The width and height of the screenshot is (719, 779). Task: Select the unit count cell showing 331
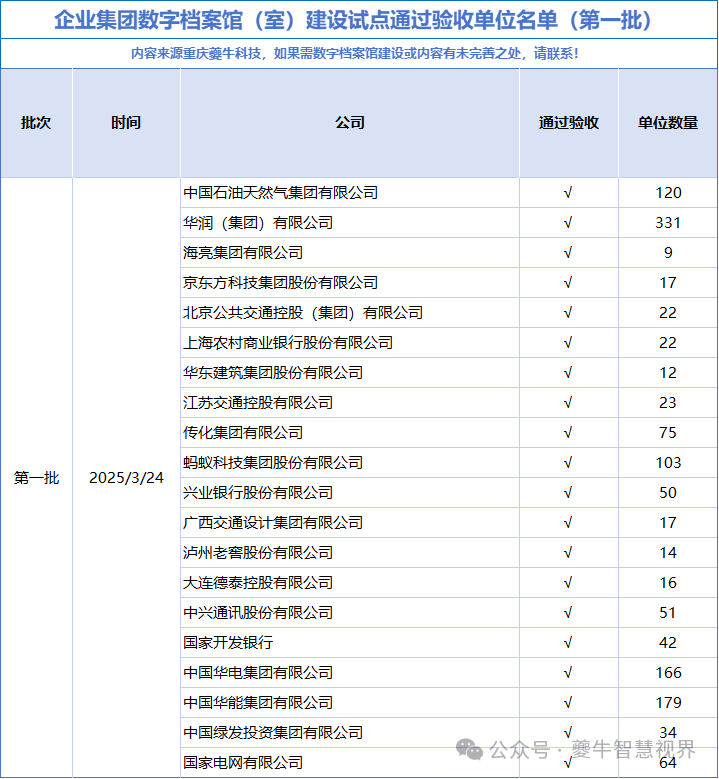click(x=668, y=223)
